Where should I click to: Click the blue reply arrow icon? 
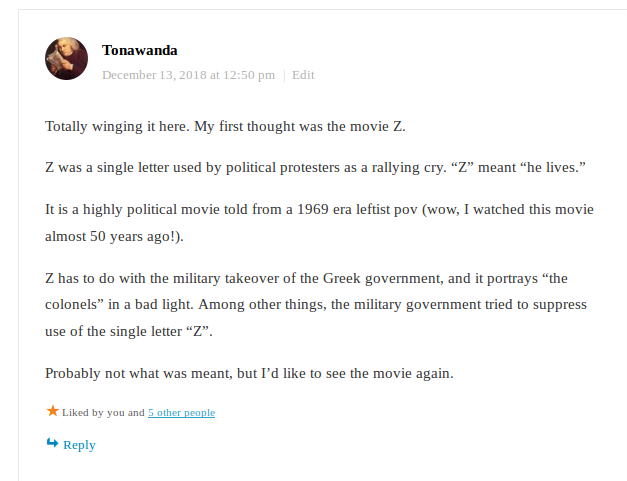tap(52, 443)
